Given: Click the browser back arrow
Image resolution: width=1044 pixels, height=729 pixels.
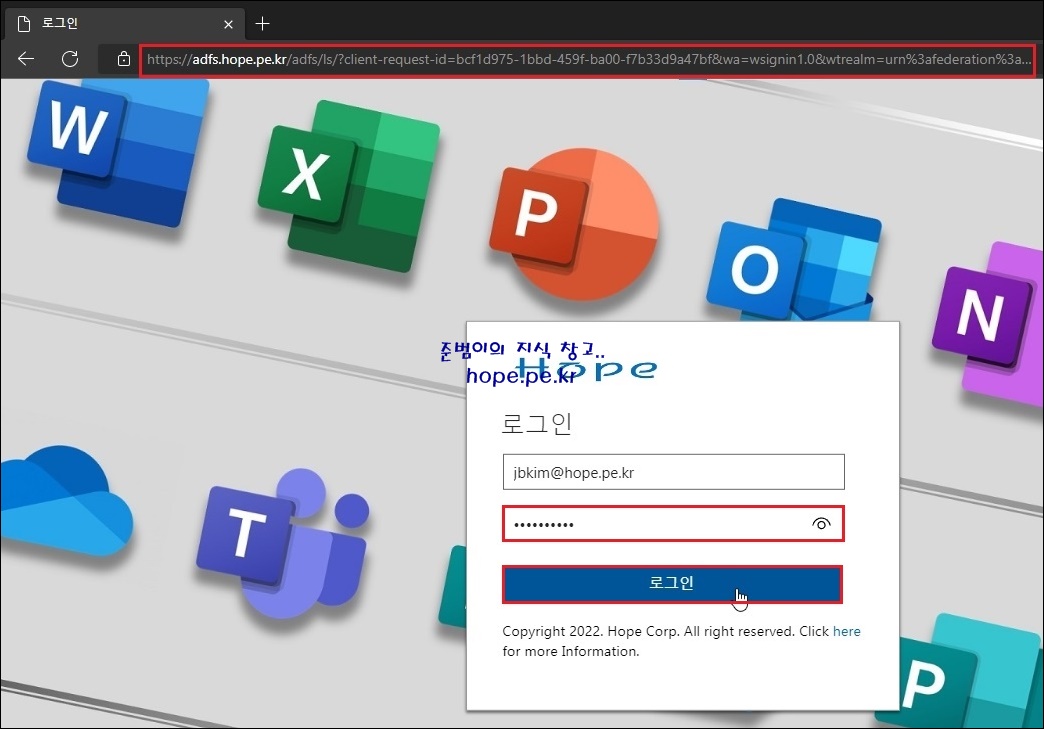Looking at the screenshot, I should (x=26, y=59).
